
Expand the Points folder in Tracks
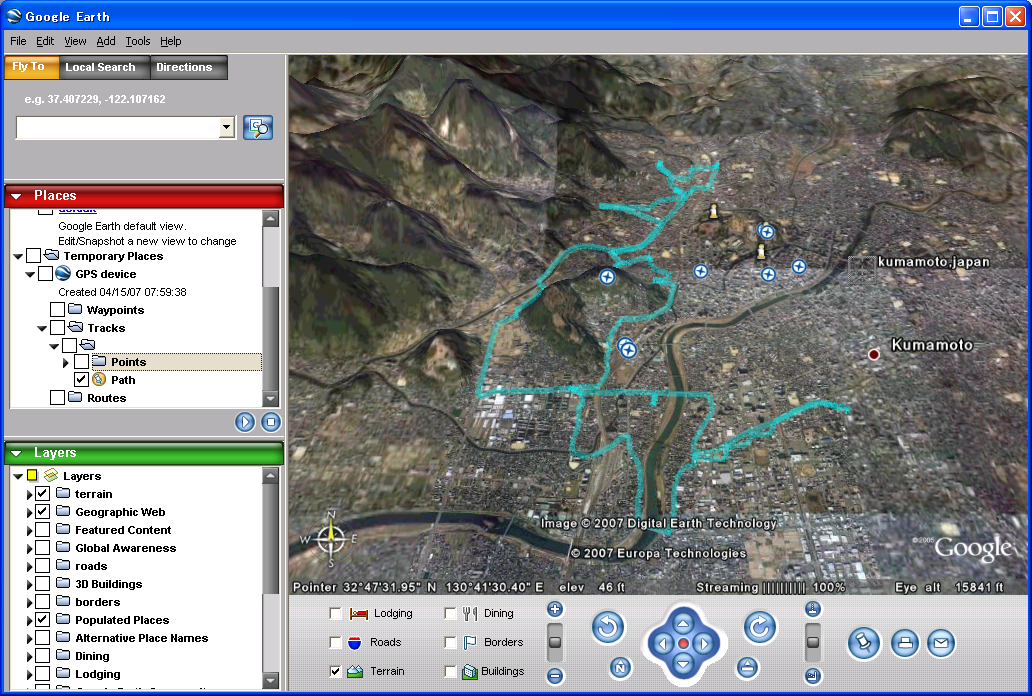(x=66, y=362)
